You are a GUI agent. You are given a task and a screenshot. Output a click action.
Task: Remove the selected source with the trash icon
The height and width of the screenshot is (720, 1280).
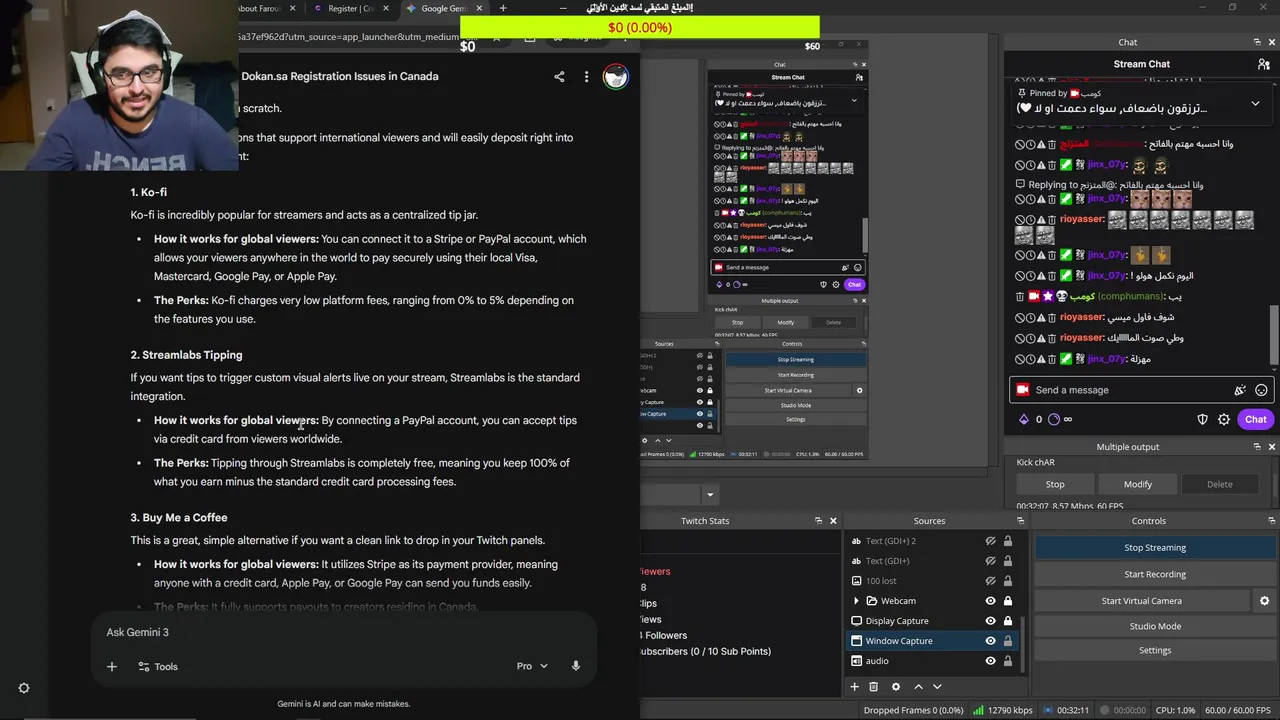pyautogui.click(x=873, y=687)
